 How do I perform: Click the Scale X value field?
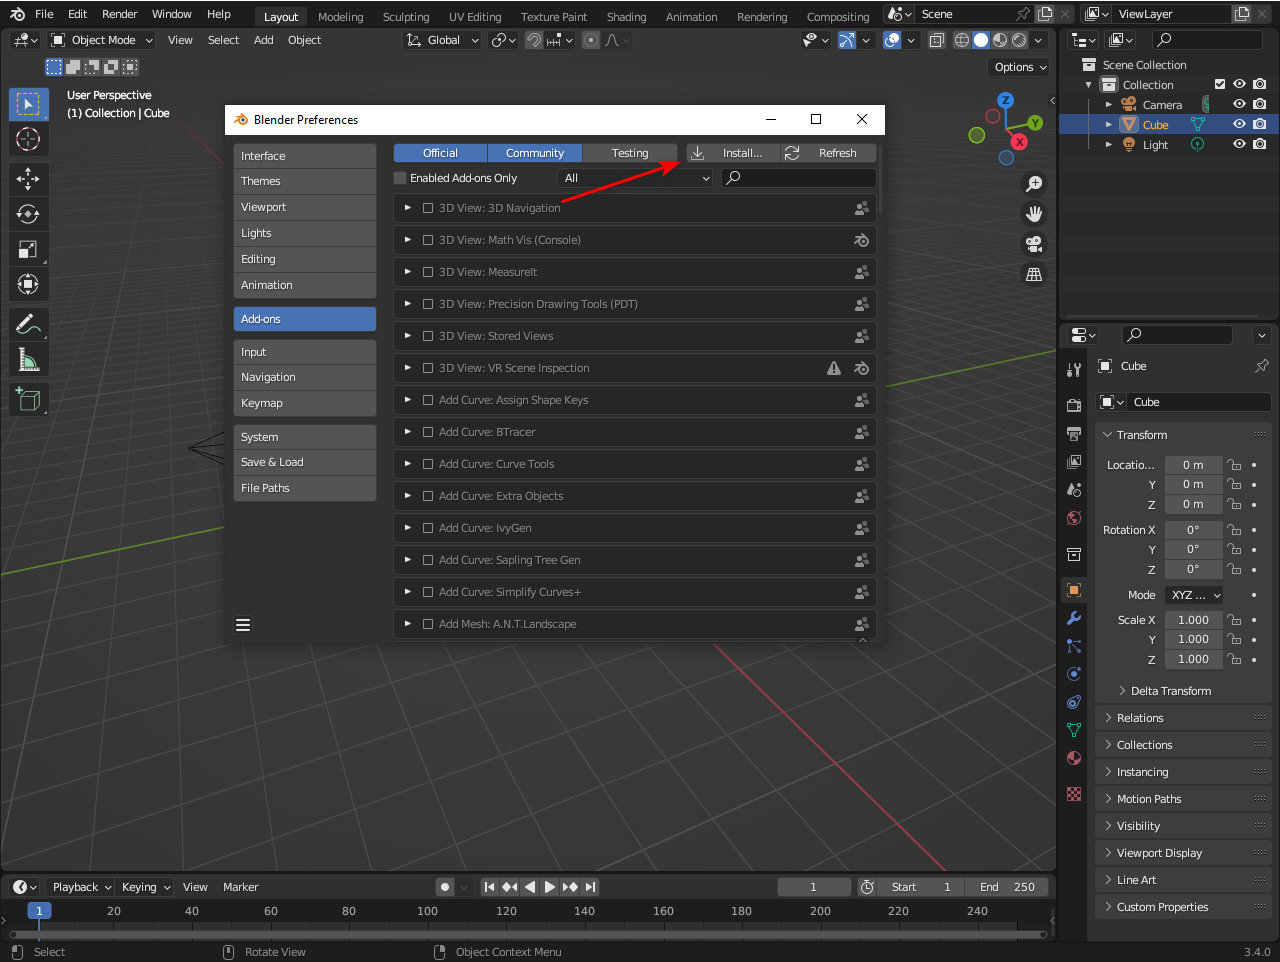point(1192,620)
